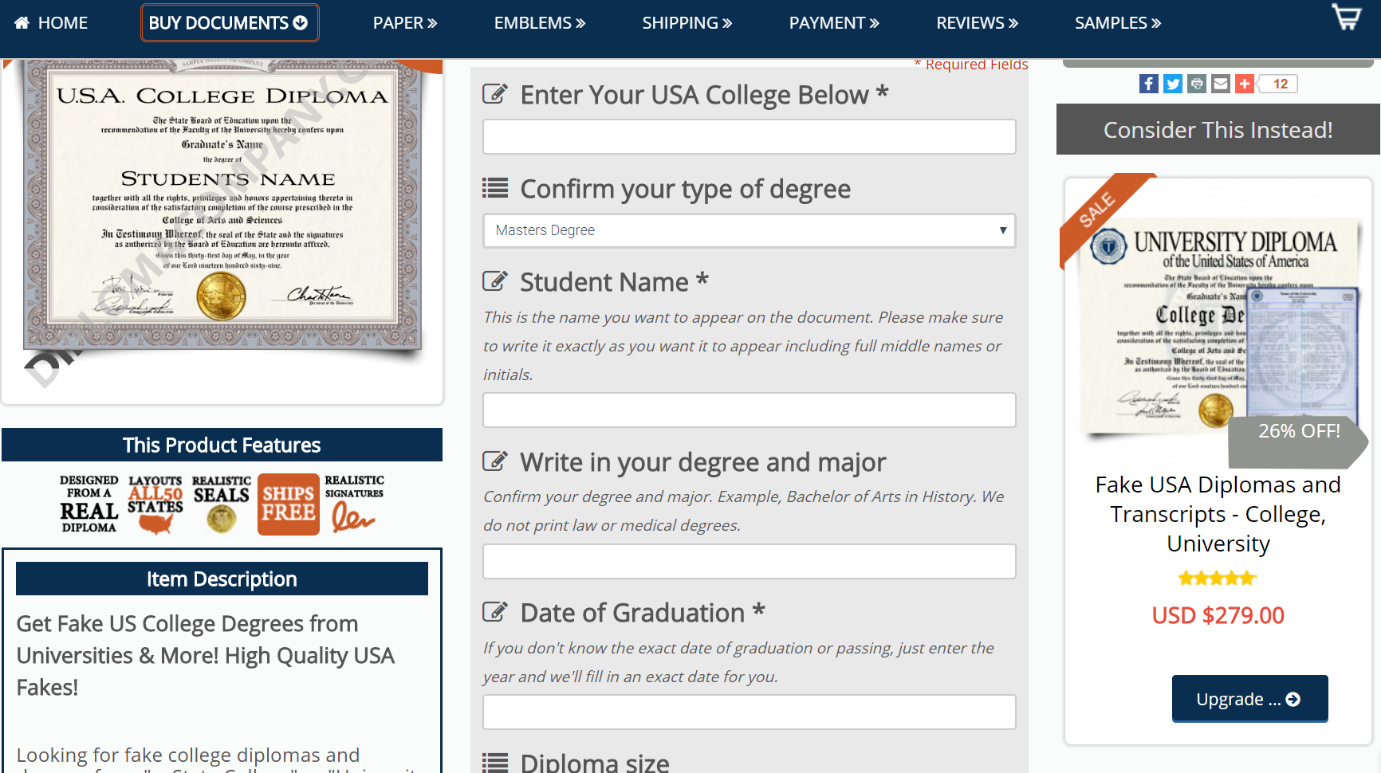This screenshot has height=773, width=1381.
Task: Focus the Date of Graduation field
Action: point(749,712)
